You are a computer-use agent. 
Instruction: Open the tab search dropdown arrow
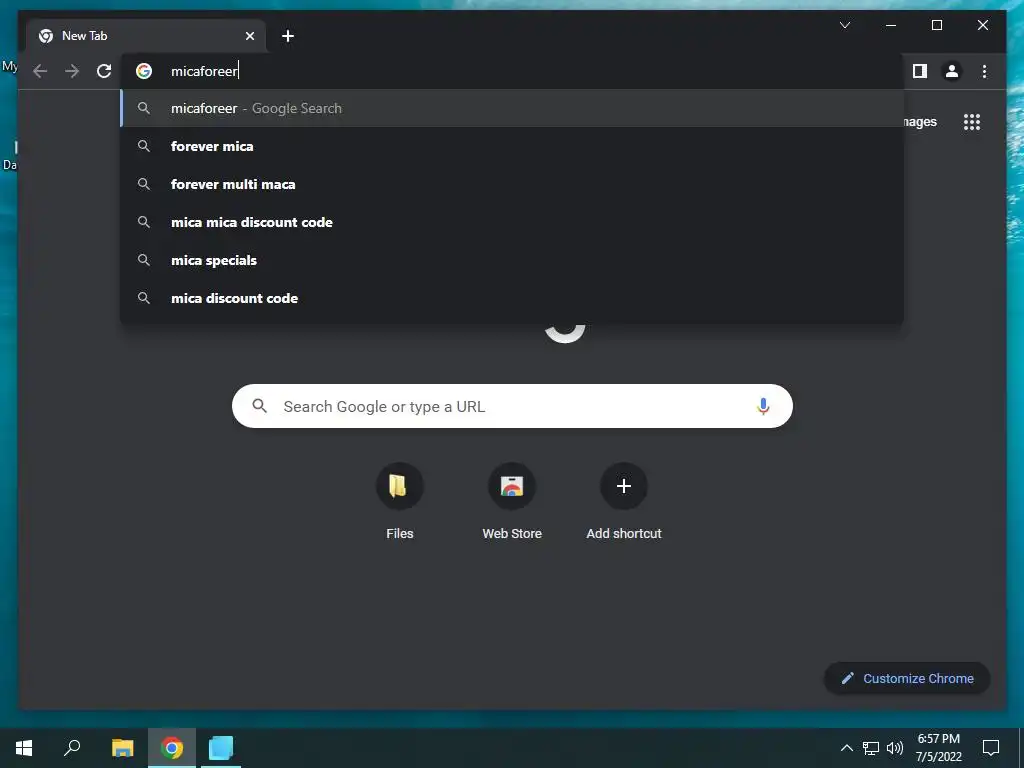844,25
